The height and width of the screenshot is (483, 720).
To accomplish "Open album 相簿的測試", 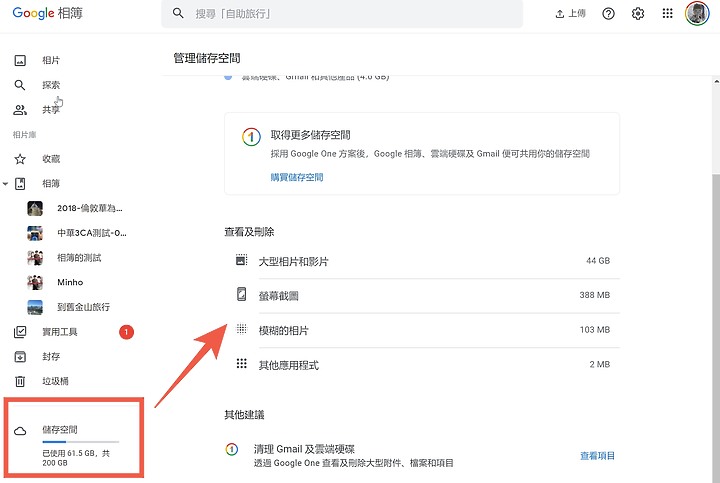I will tap(79, 258).
